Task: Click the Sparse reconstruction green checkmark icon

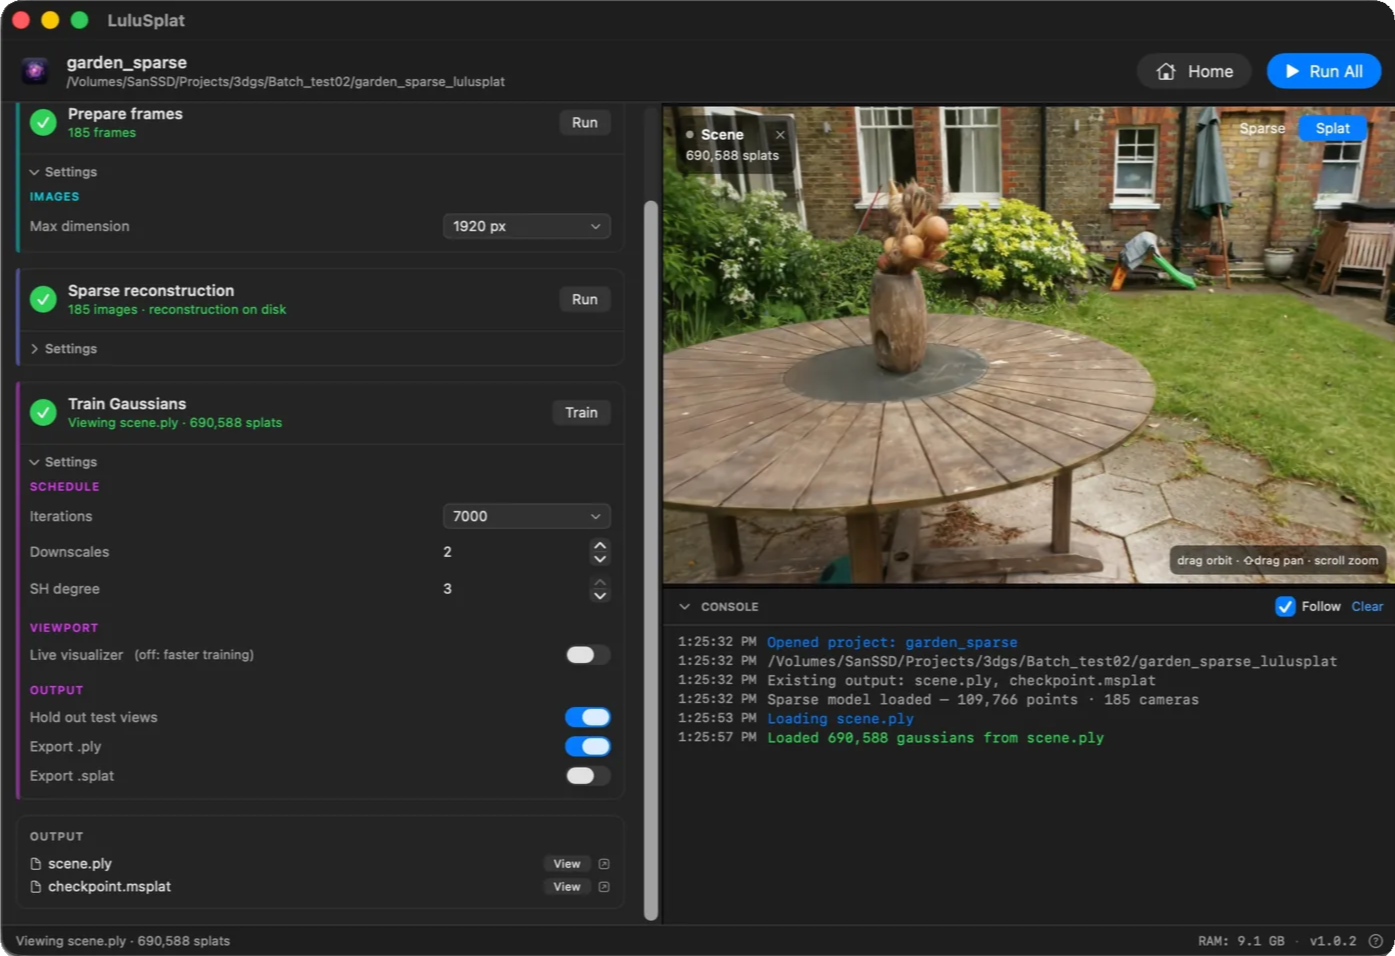Action: (43, 299)
